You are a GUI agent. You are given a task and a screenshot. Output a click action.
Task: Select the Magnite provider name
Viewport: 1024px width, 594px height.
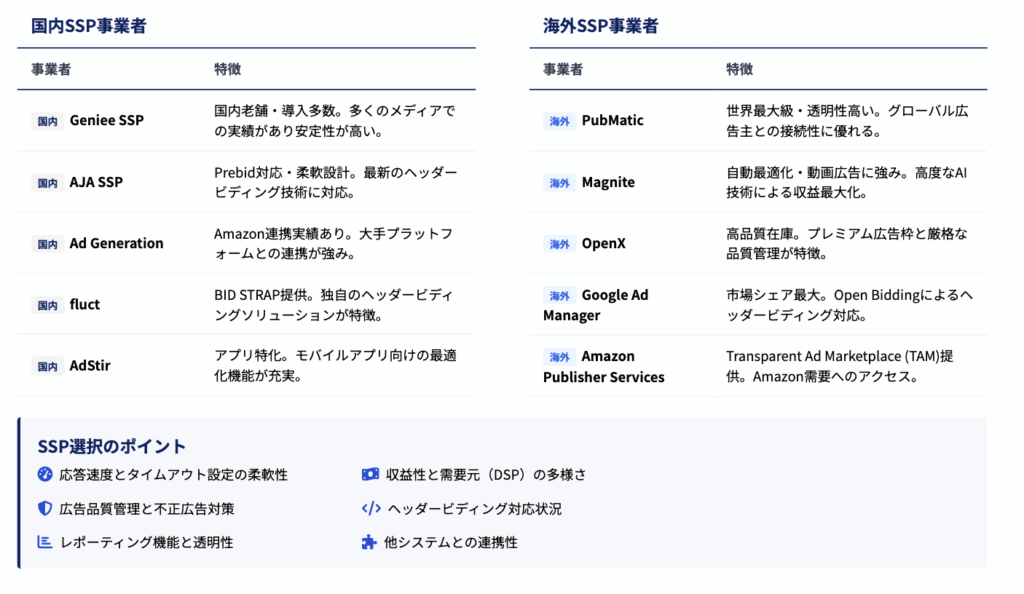[608, 182]
